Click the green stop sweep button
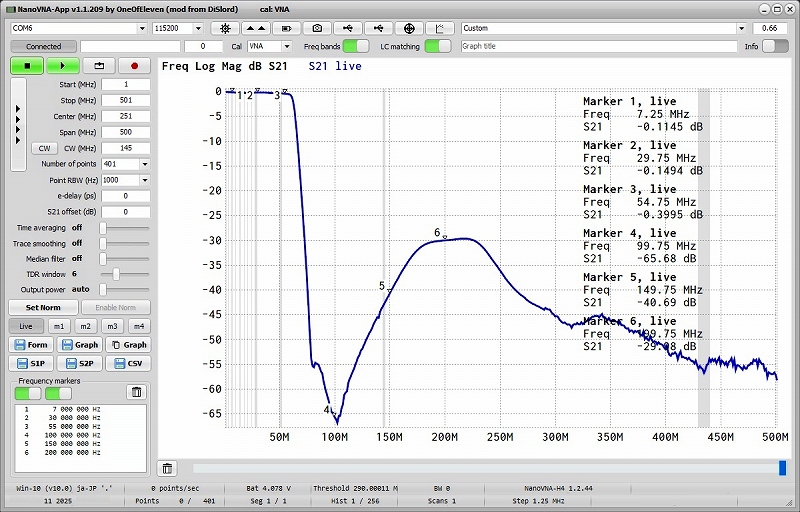Viewport: 800px width, 512px height. [x=27, y=65]
